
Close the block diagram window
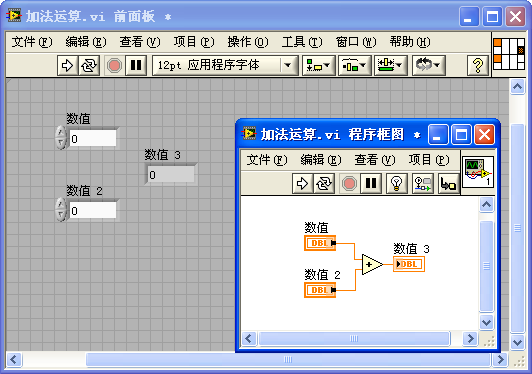tap(484, 135)
